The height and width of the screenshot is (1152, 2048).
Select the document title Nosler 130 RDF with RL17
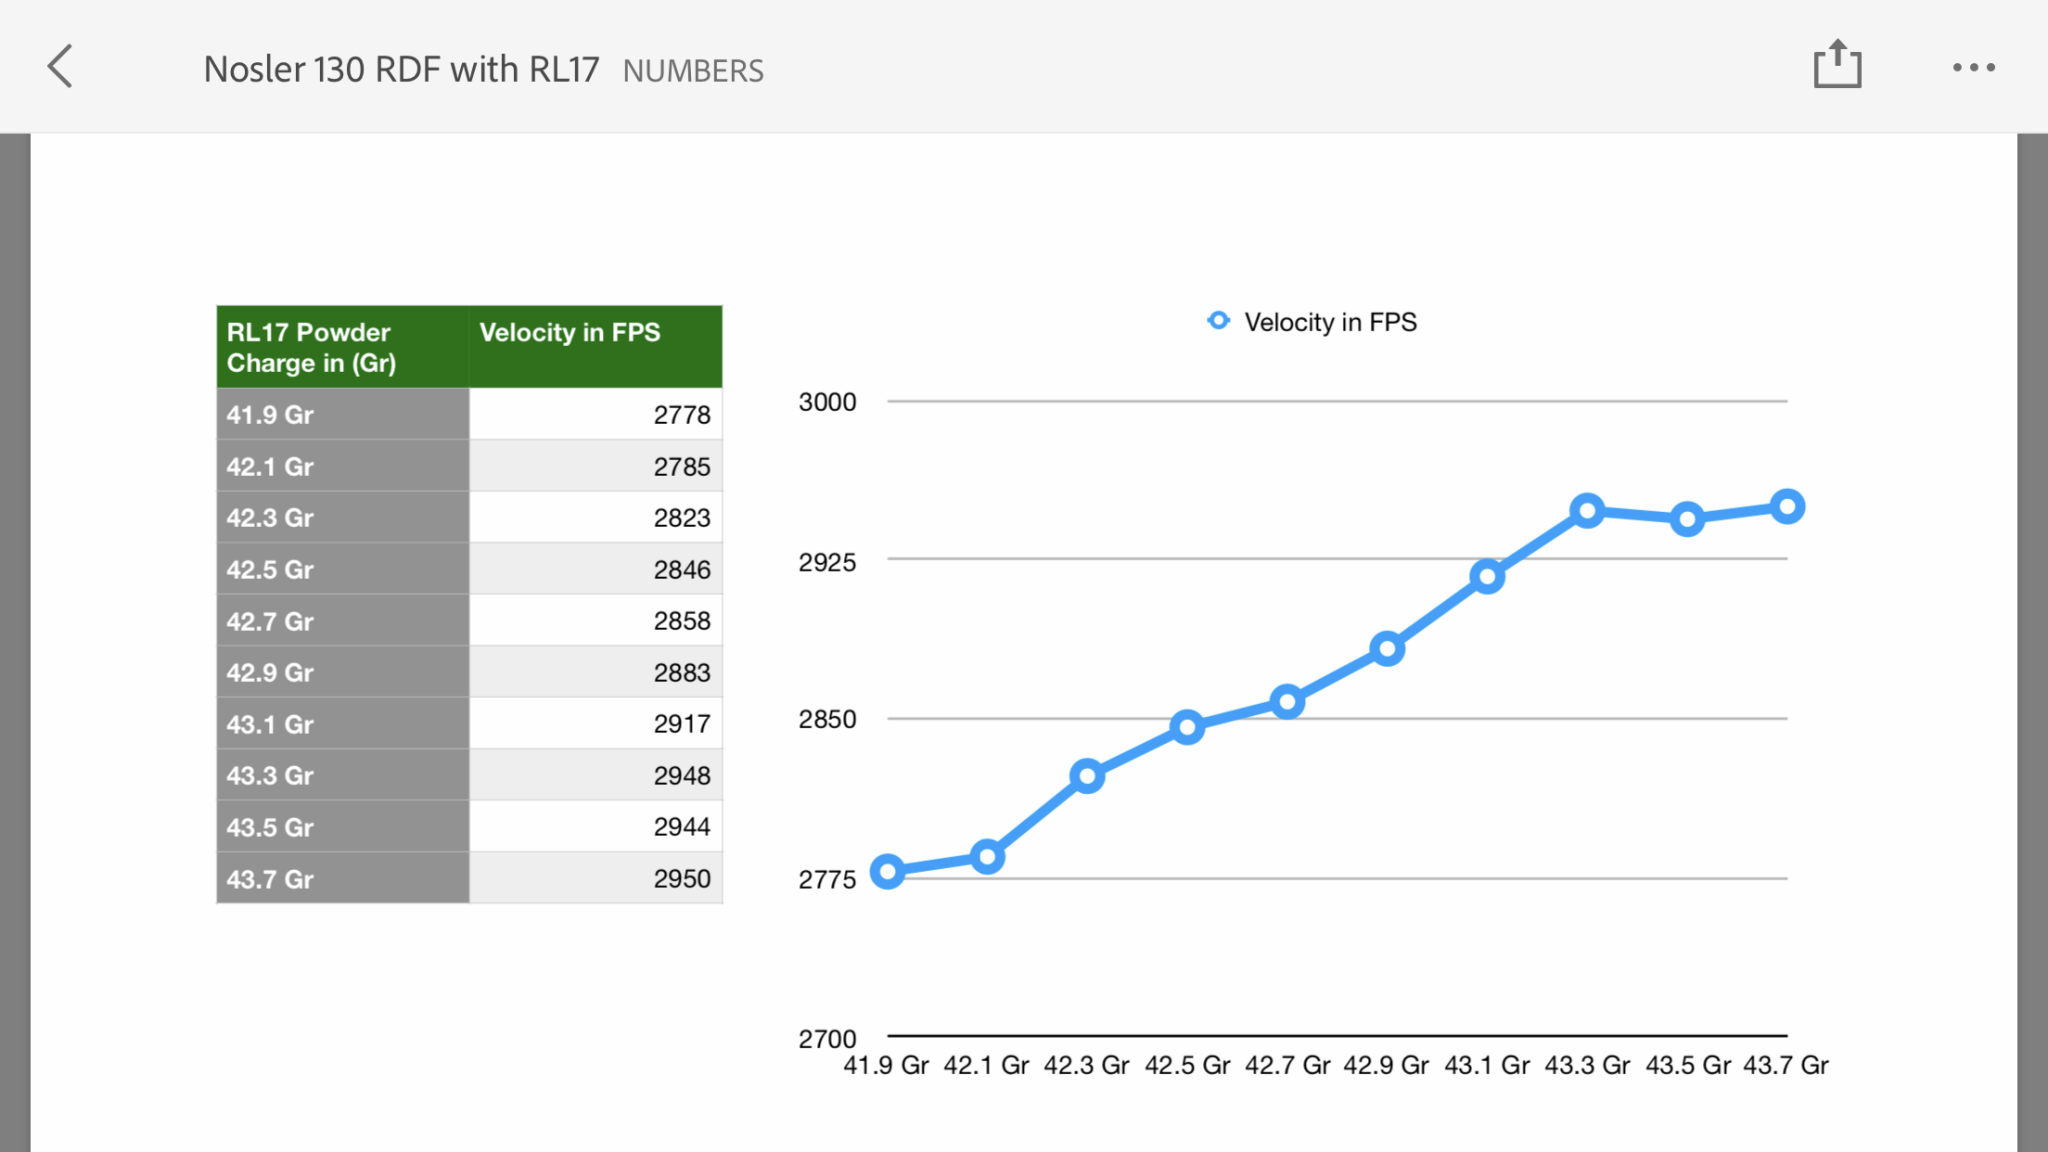[401, 70]
